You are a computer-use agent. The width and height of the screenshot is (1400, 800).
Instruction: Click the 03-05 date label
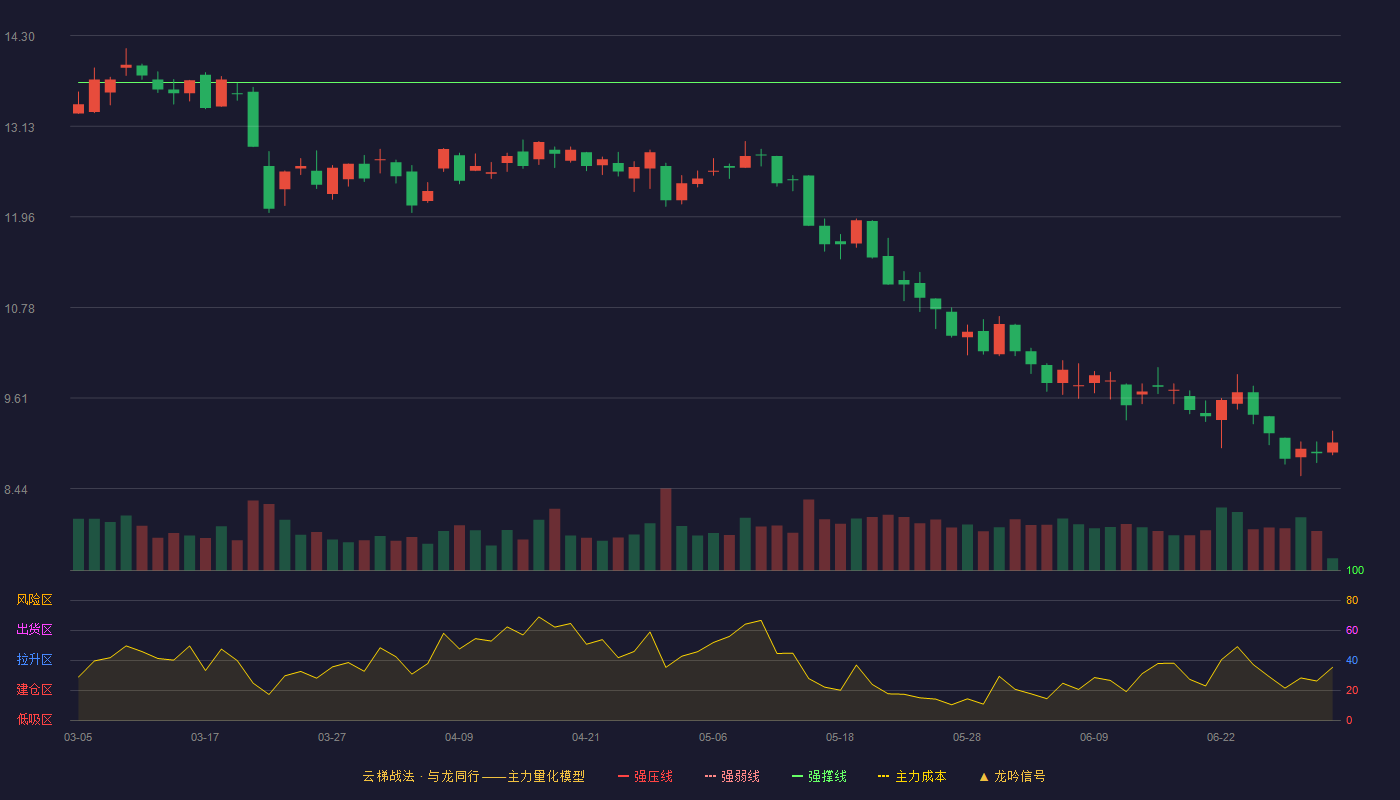coord(78,737)
